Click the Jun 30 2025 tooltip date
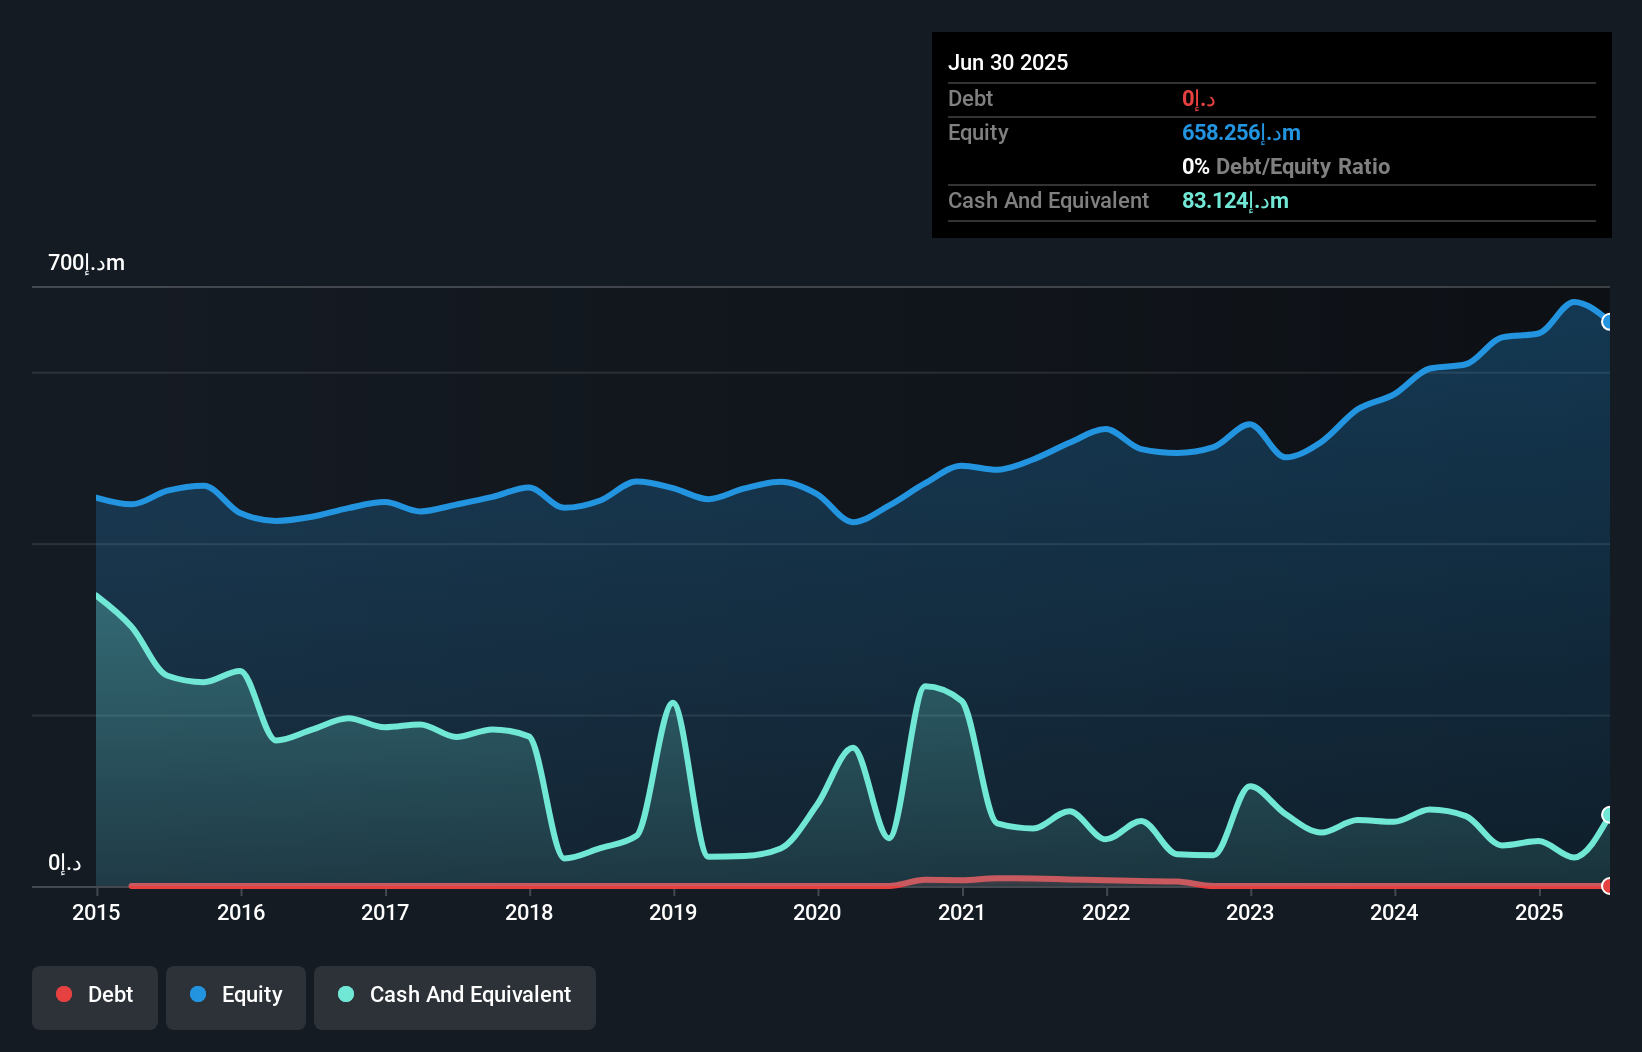 pos(1008,63)
